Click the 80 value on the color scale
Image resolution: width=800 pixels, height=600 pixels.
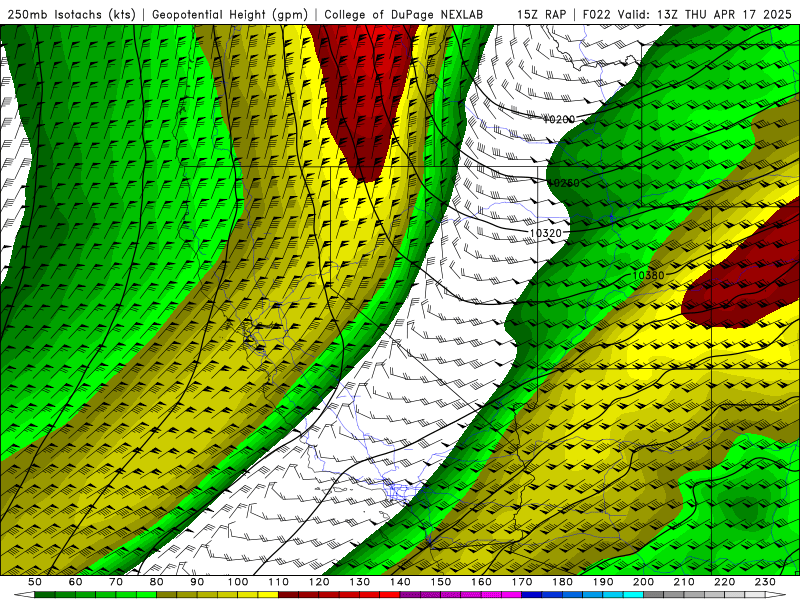157,582
